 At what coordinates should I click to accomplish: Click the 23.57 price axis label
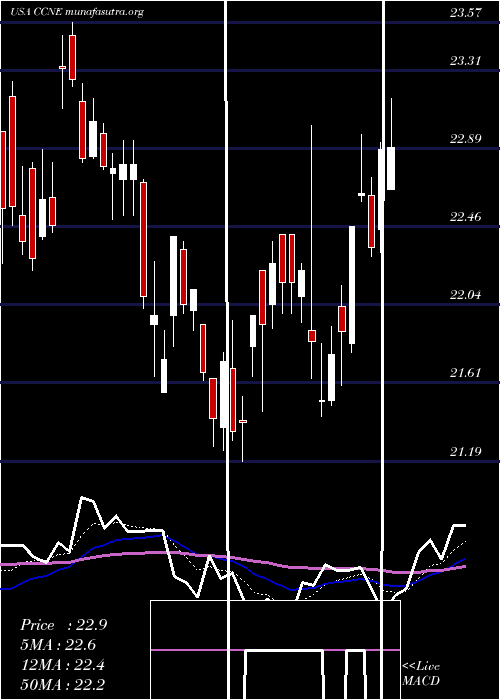point(465,12)
